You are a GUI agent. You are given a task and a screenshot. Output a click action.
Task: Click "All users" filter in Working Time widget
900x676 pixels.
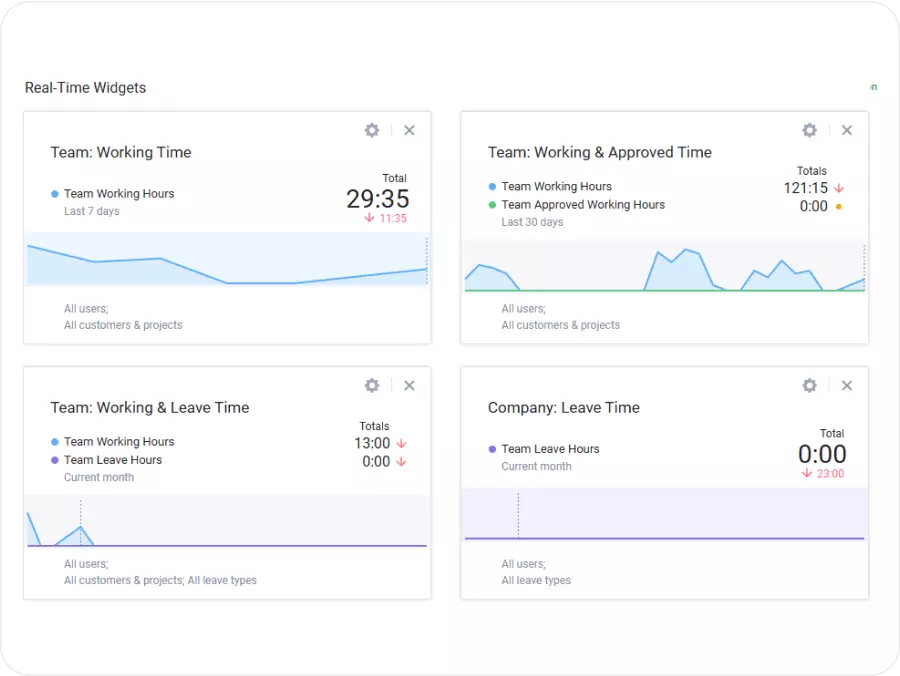pyautogui.click(x=86, y=308)
